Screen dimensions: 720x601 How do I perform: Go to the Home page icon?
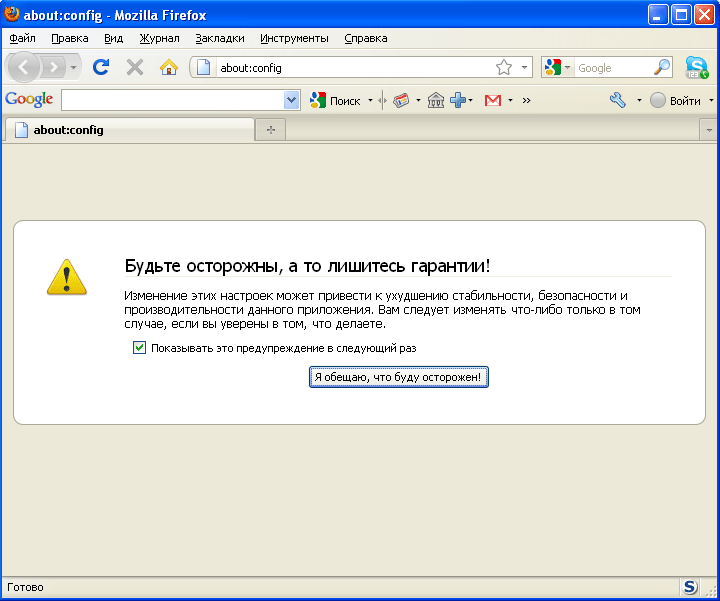coord(169,68)
